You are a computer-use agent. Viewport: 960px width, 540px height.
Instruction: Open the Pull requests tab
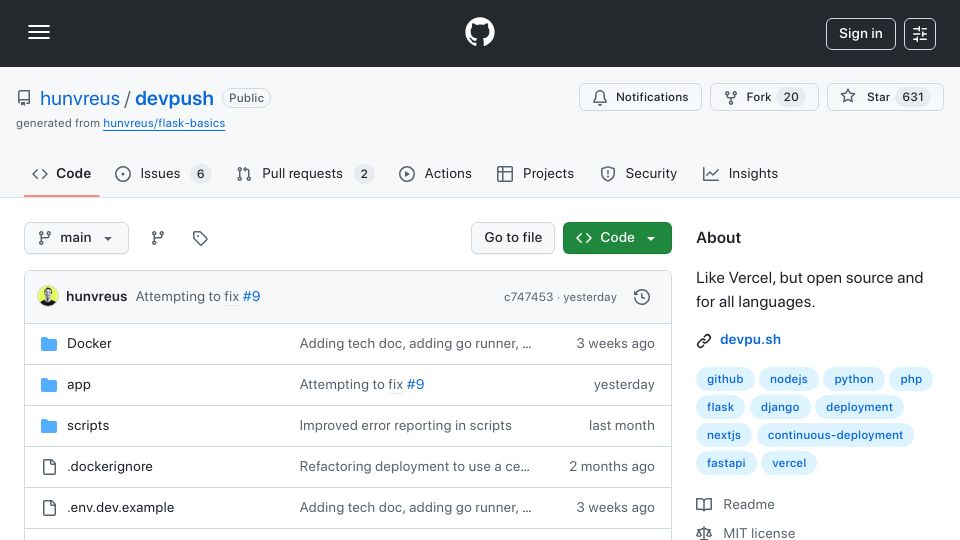click(305, 174)
